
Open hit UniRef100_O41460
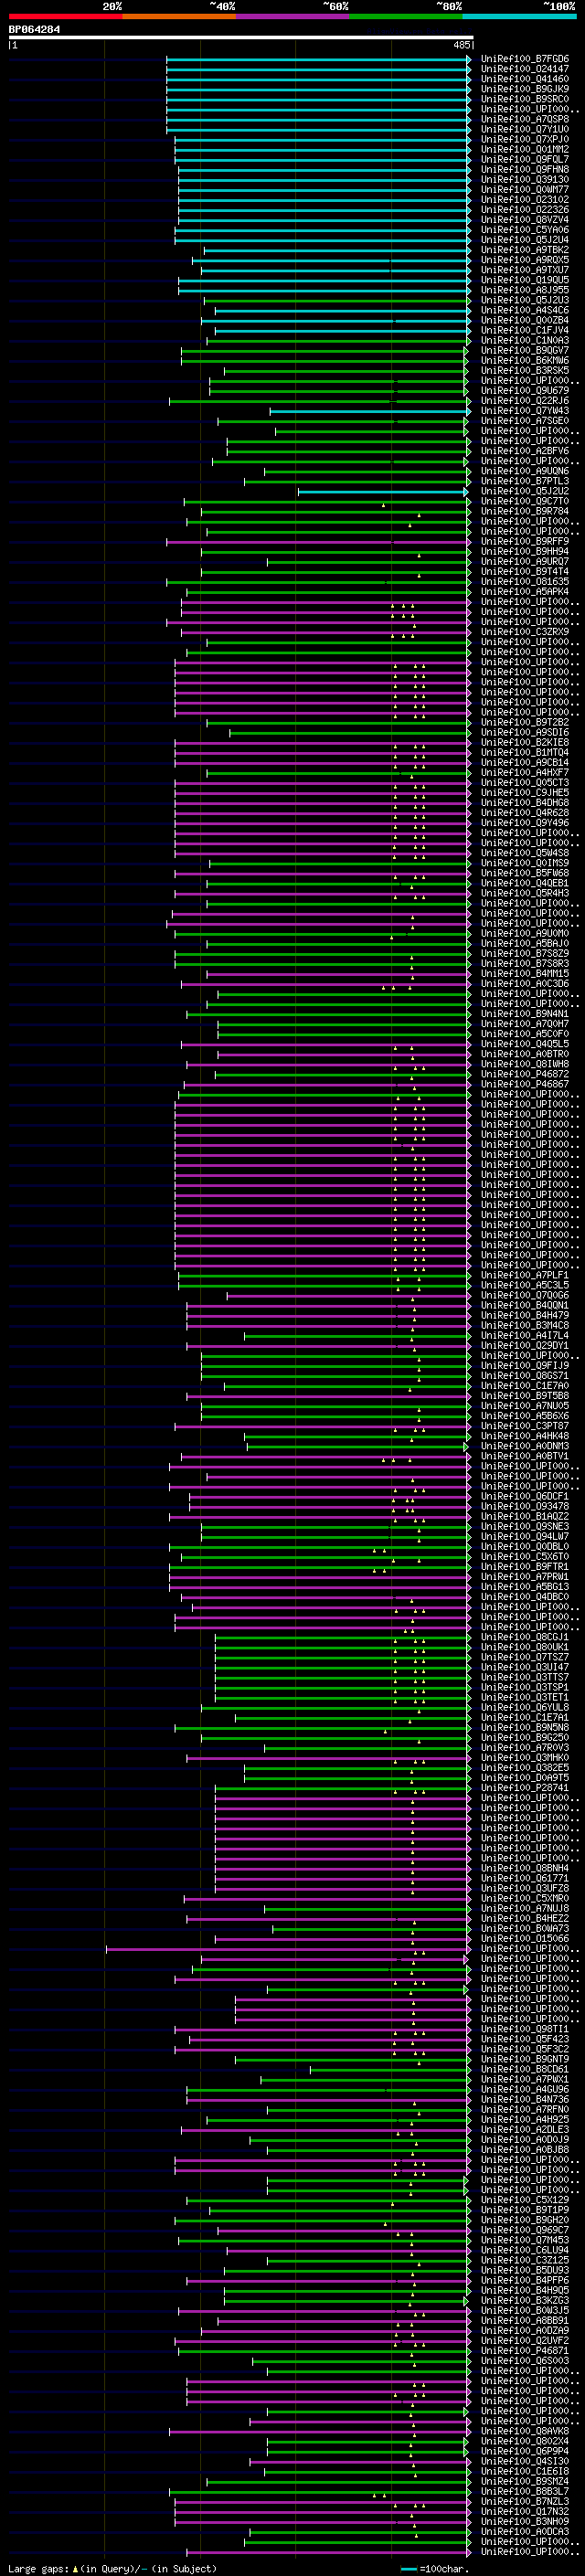[524, 80]
